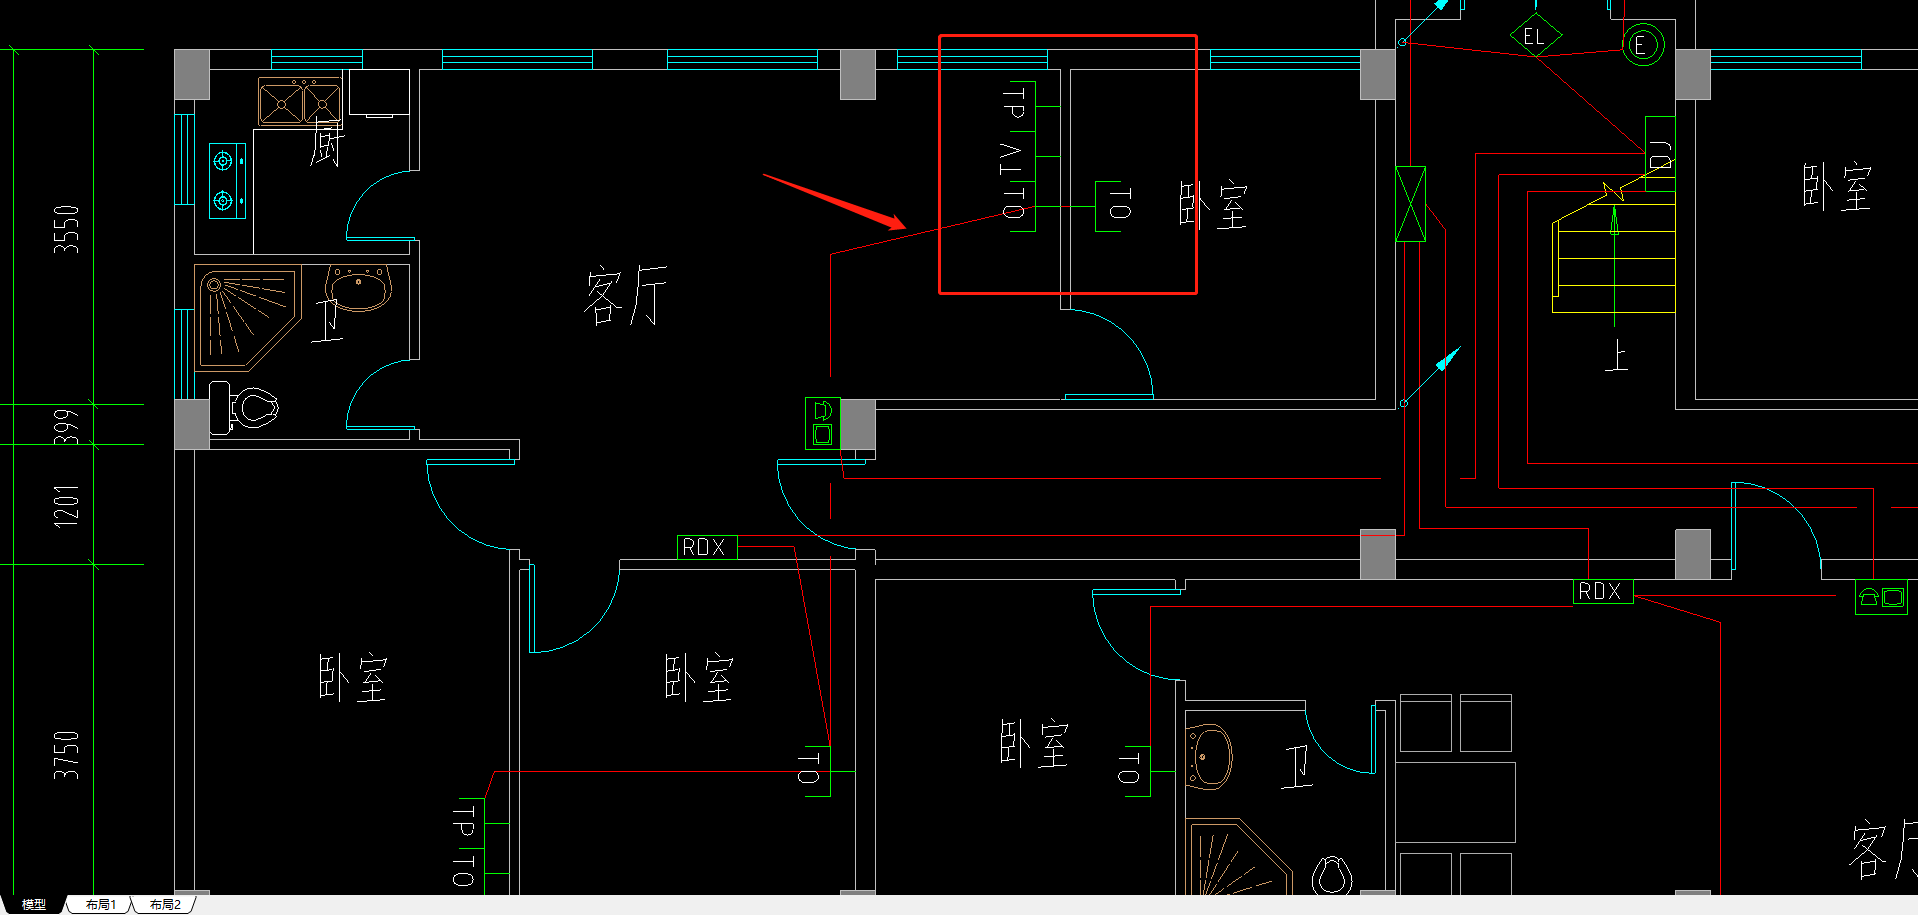Select the 卧室 label right of the staircase
The height and width of the screenshot is (915, 1918).
[x=1837, y=187]
